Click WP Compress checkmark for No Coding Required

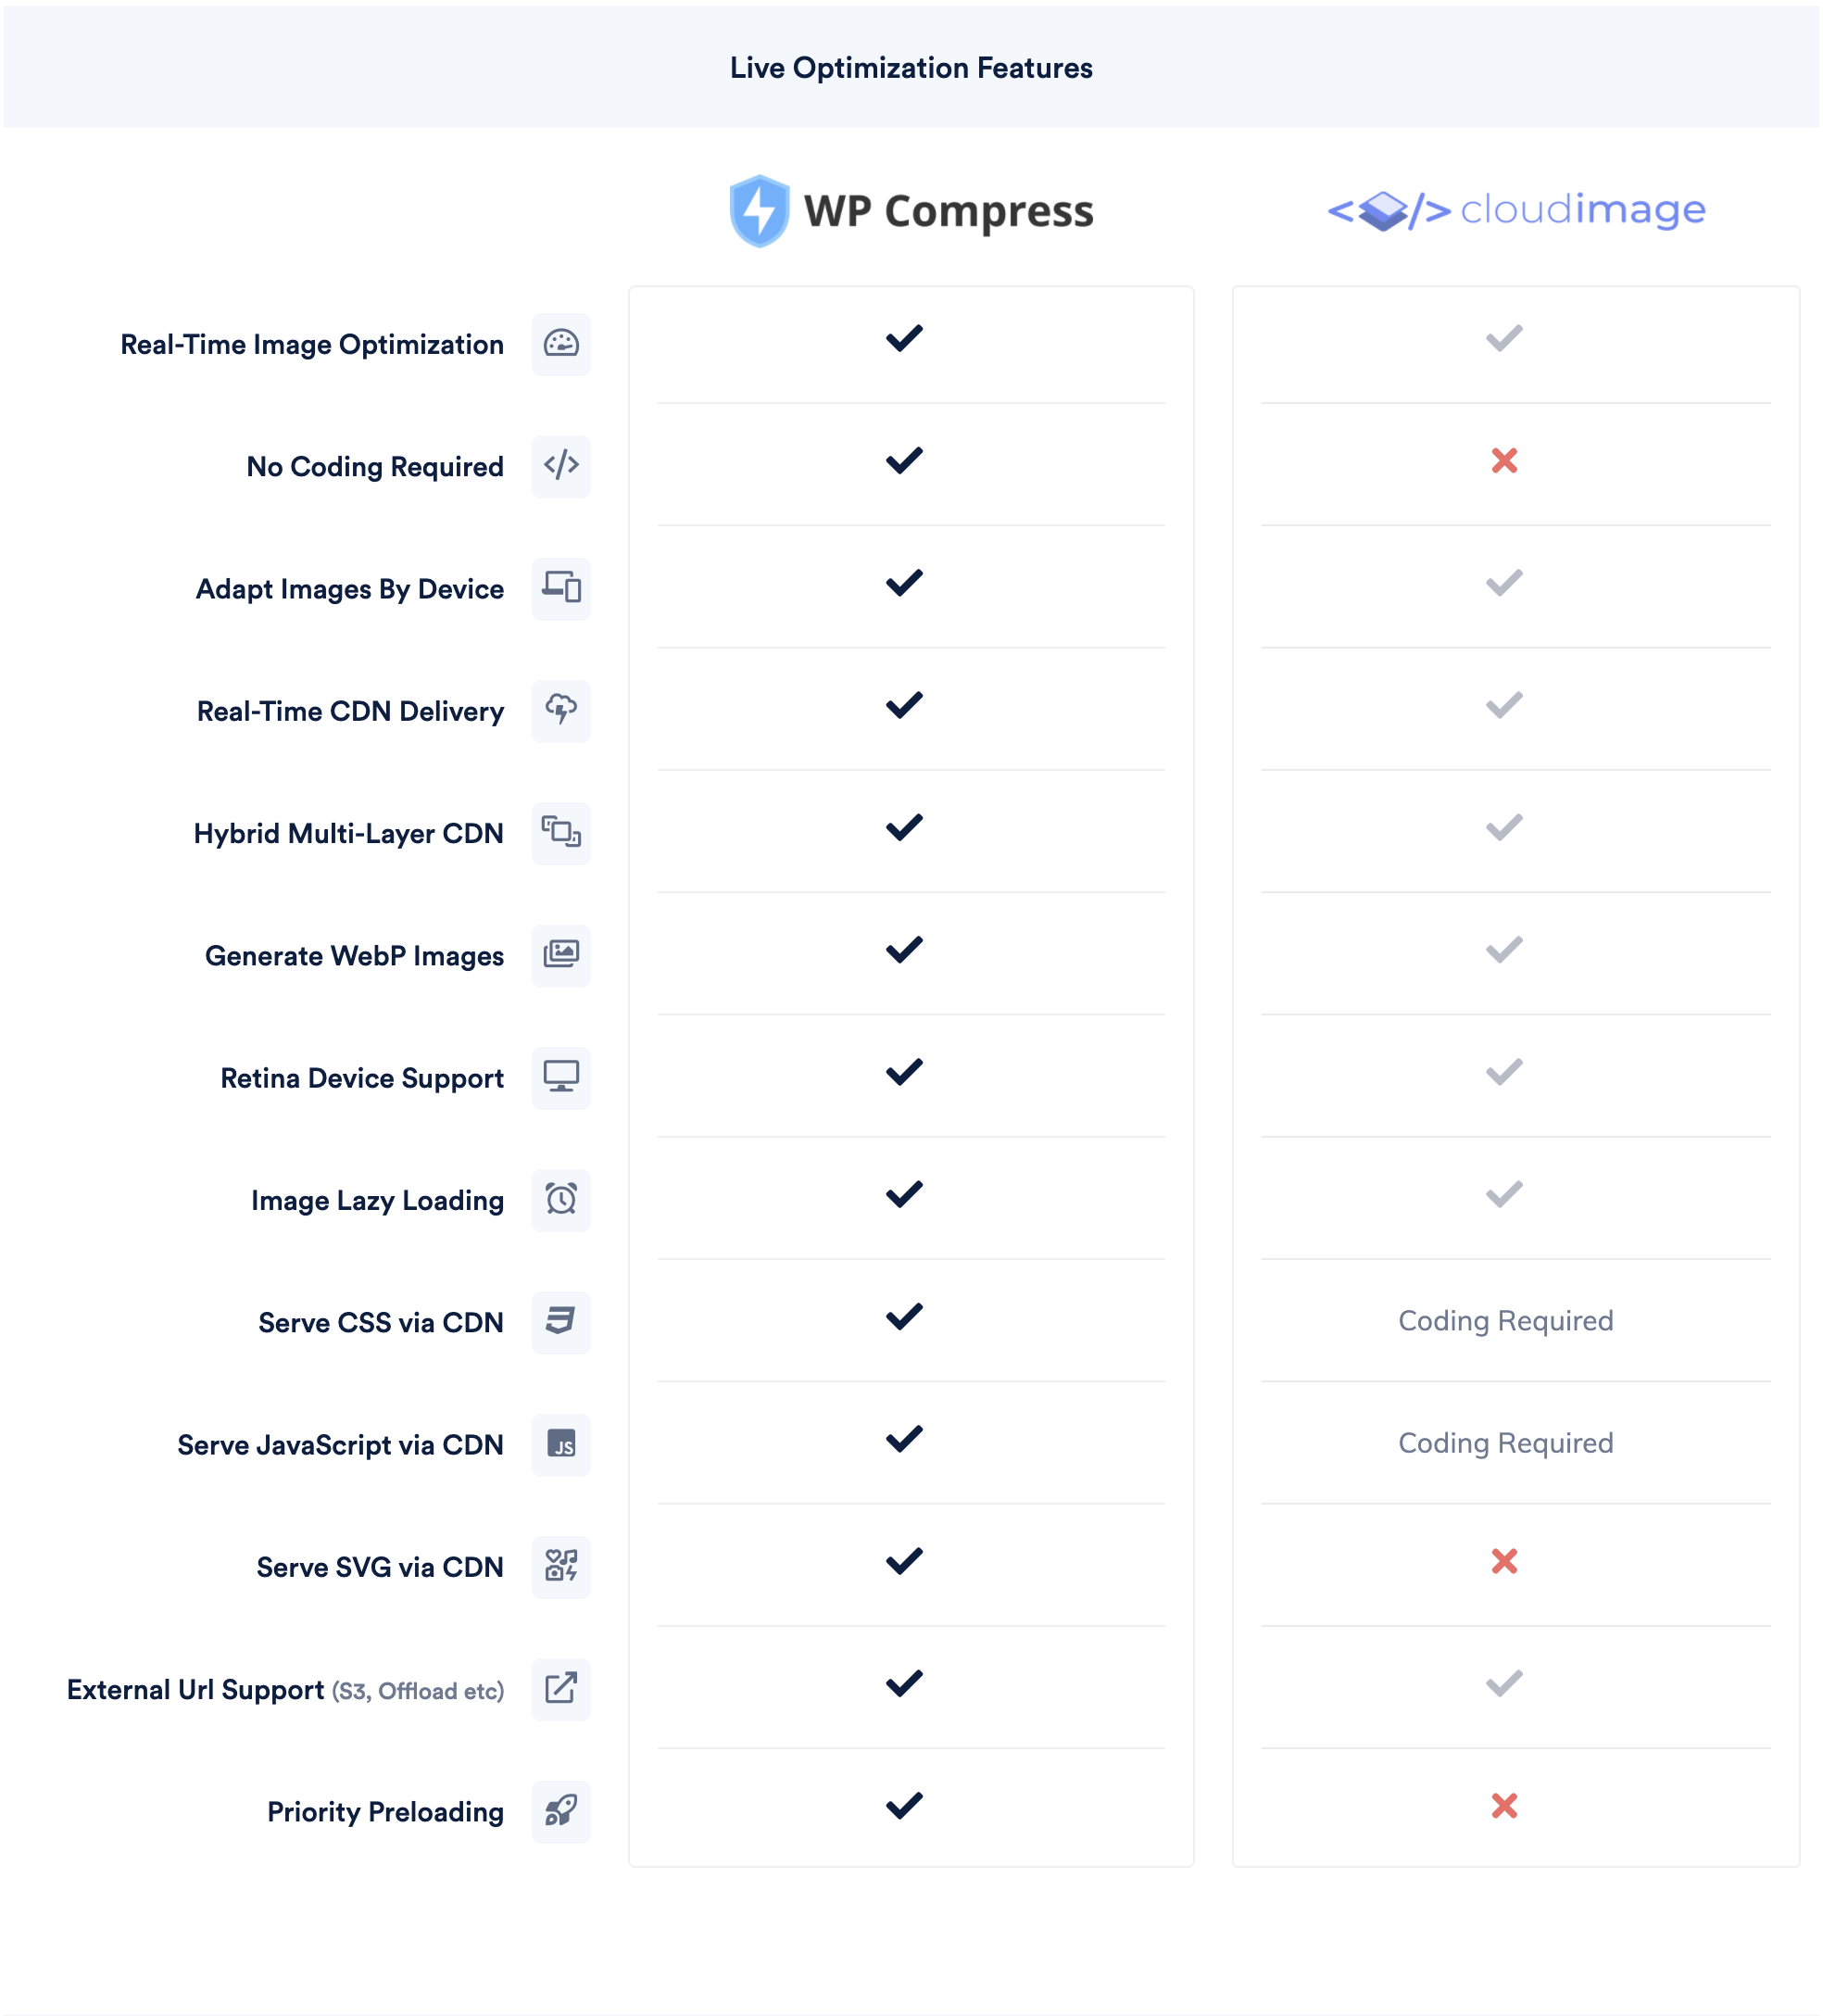pyautogui.click(x=904, y=461)
